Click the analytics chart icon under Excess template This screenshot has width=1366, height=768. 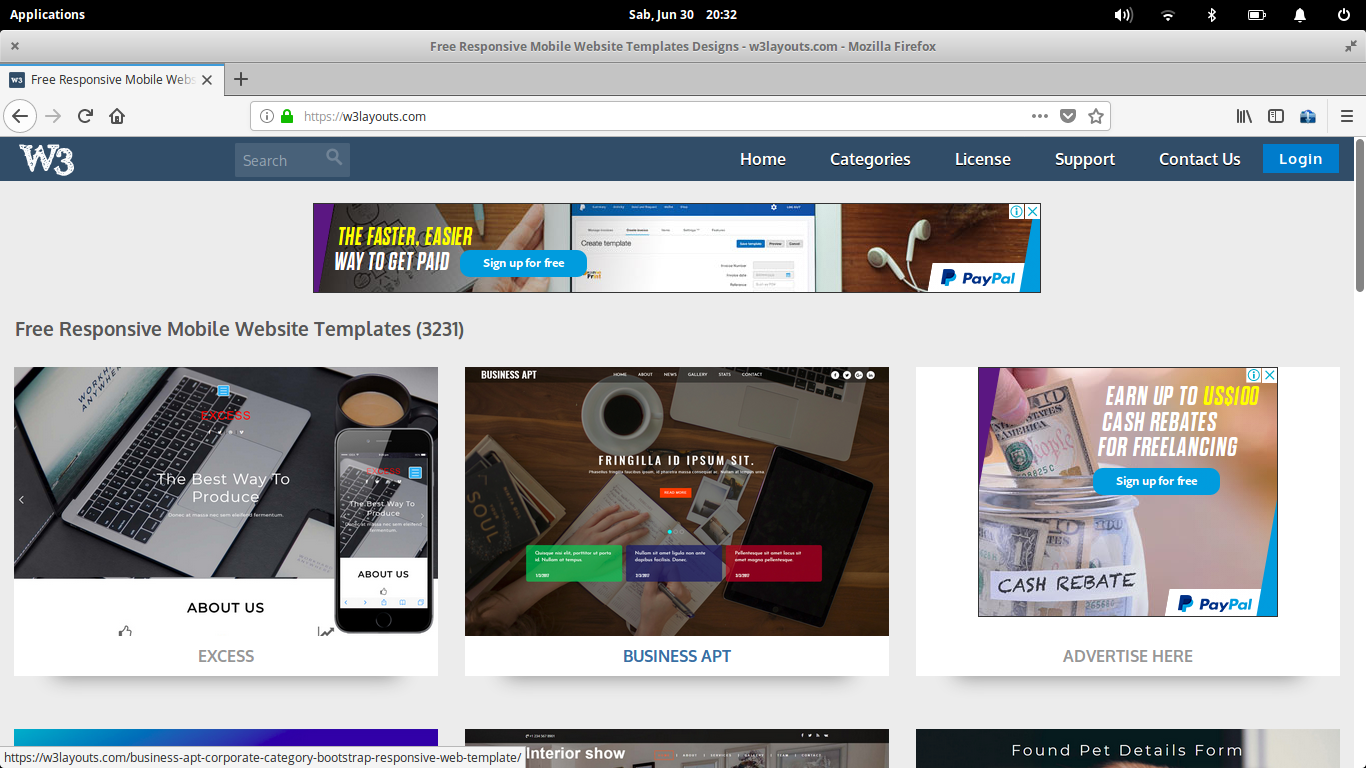coord(326,631)
